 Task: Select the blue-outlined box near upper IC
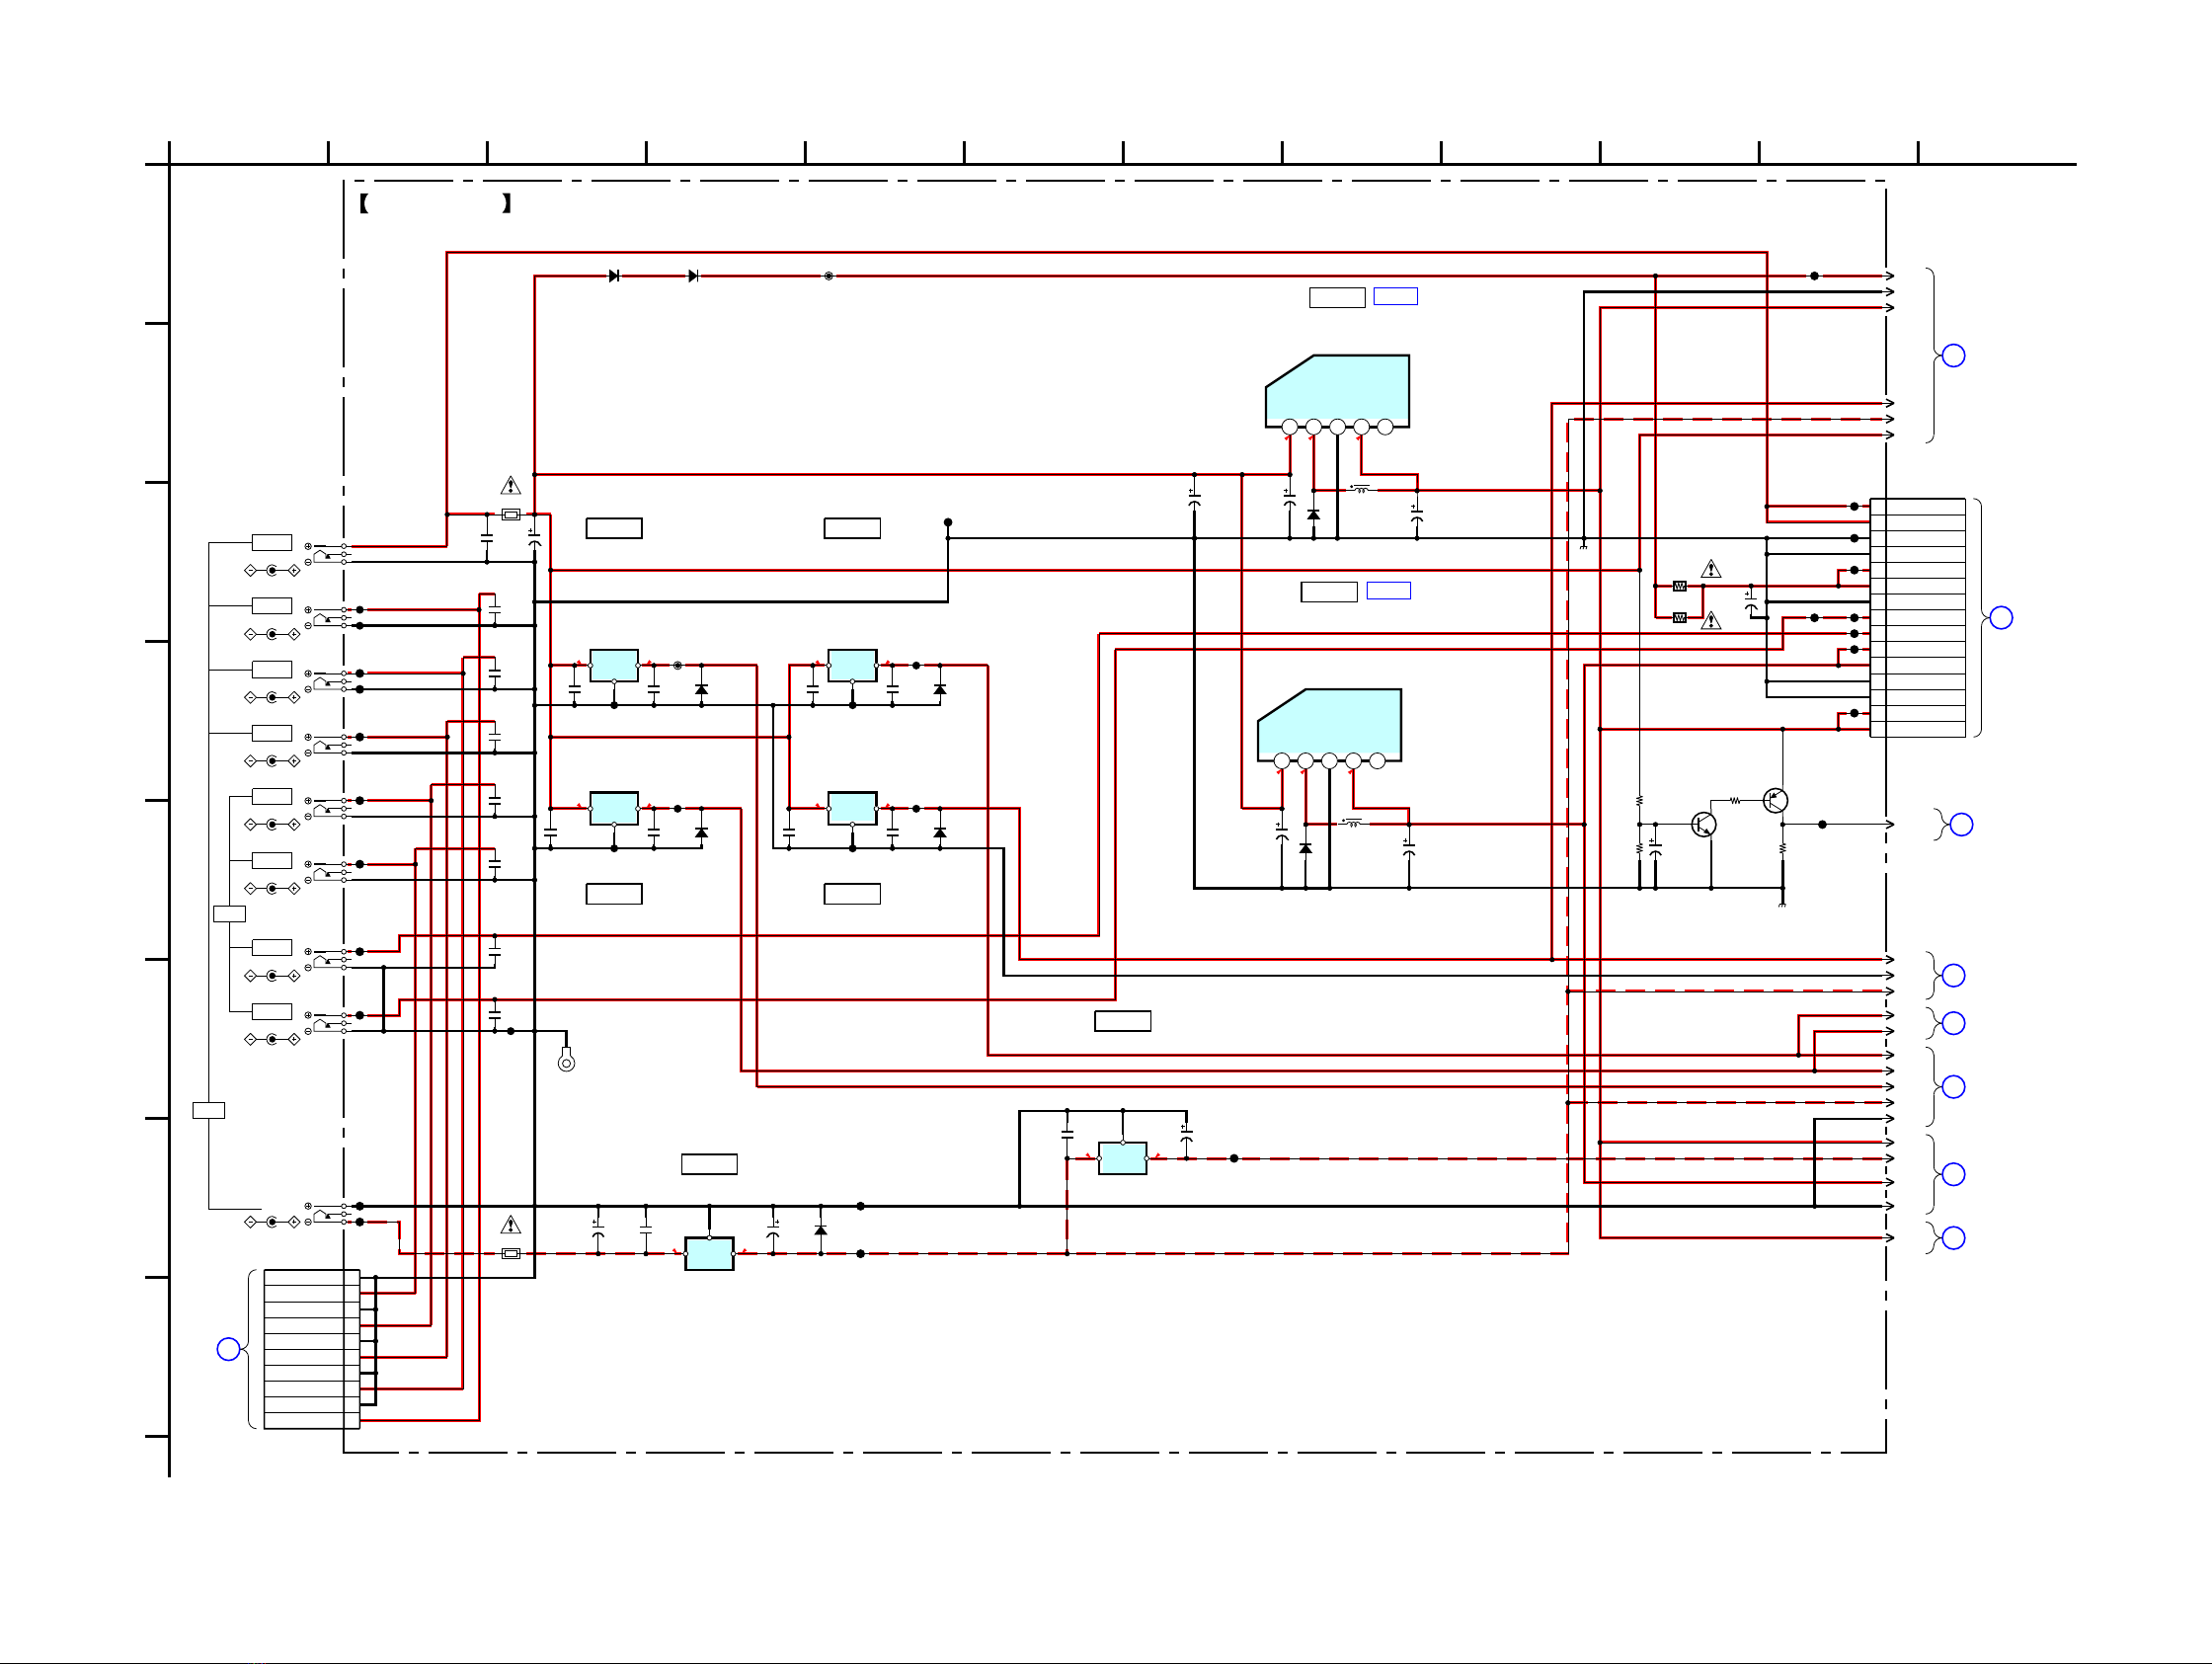click(1395, 296)
